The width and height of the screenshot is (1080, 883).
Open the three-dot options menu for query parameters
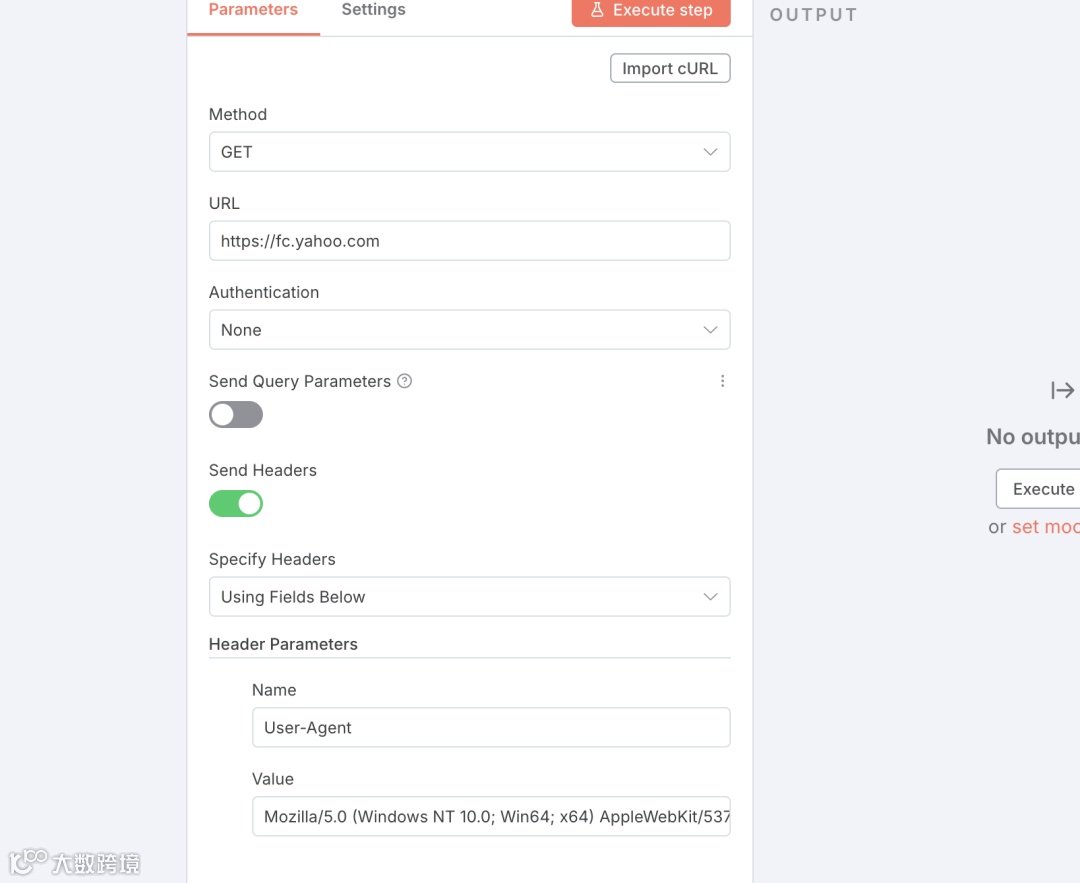pos(722,381)
